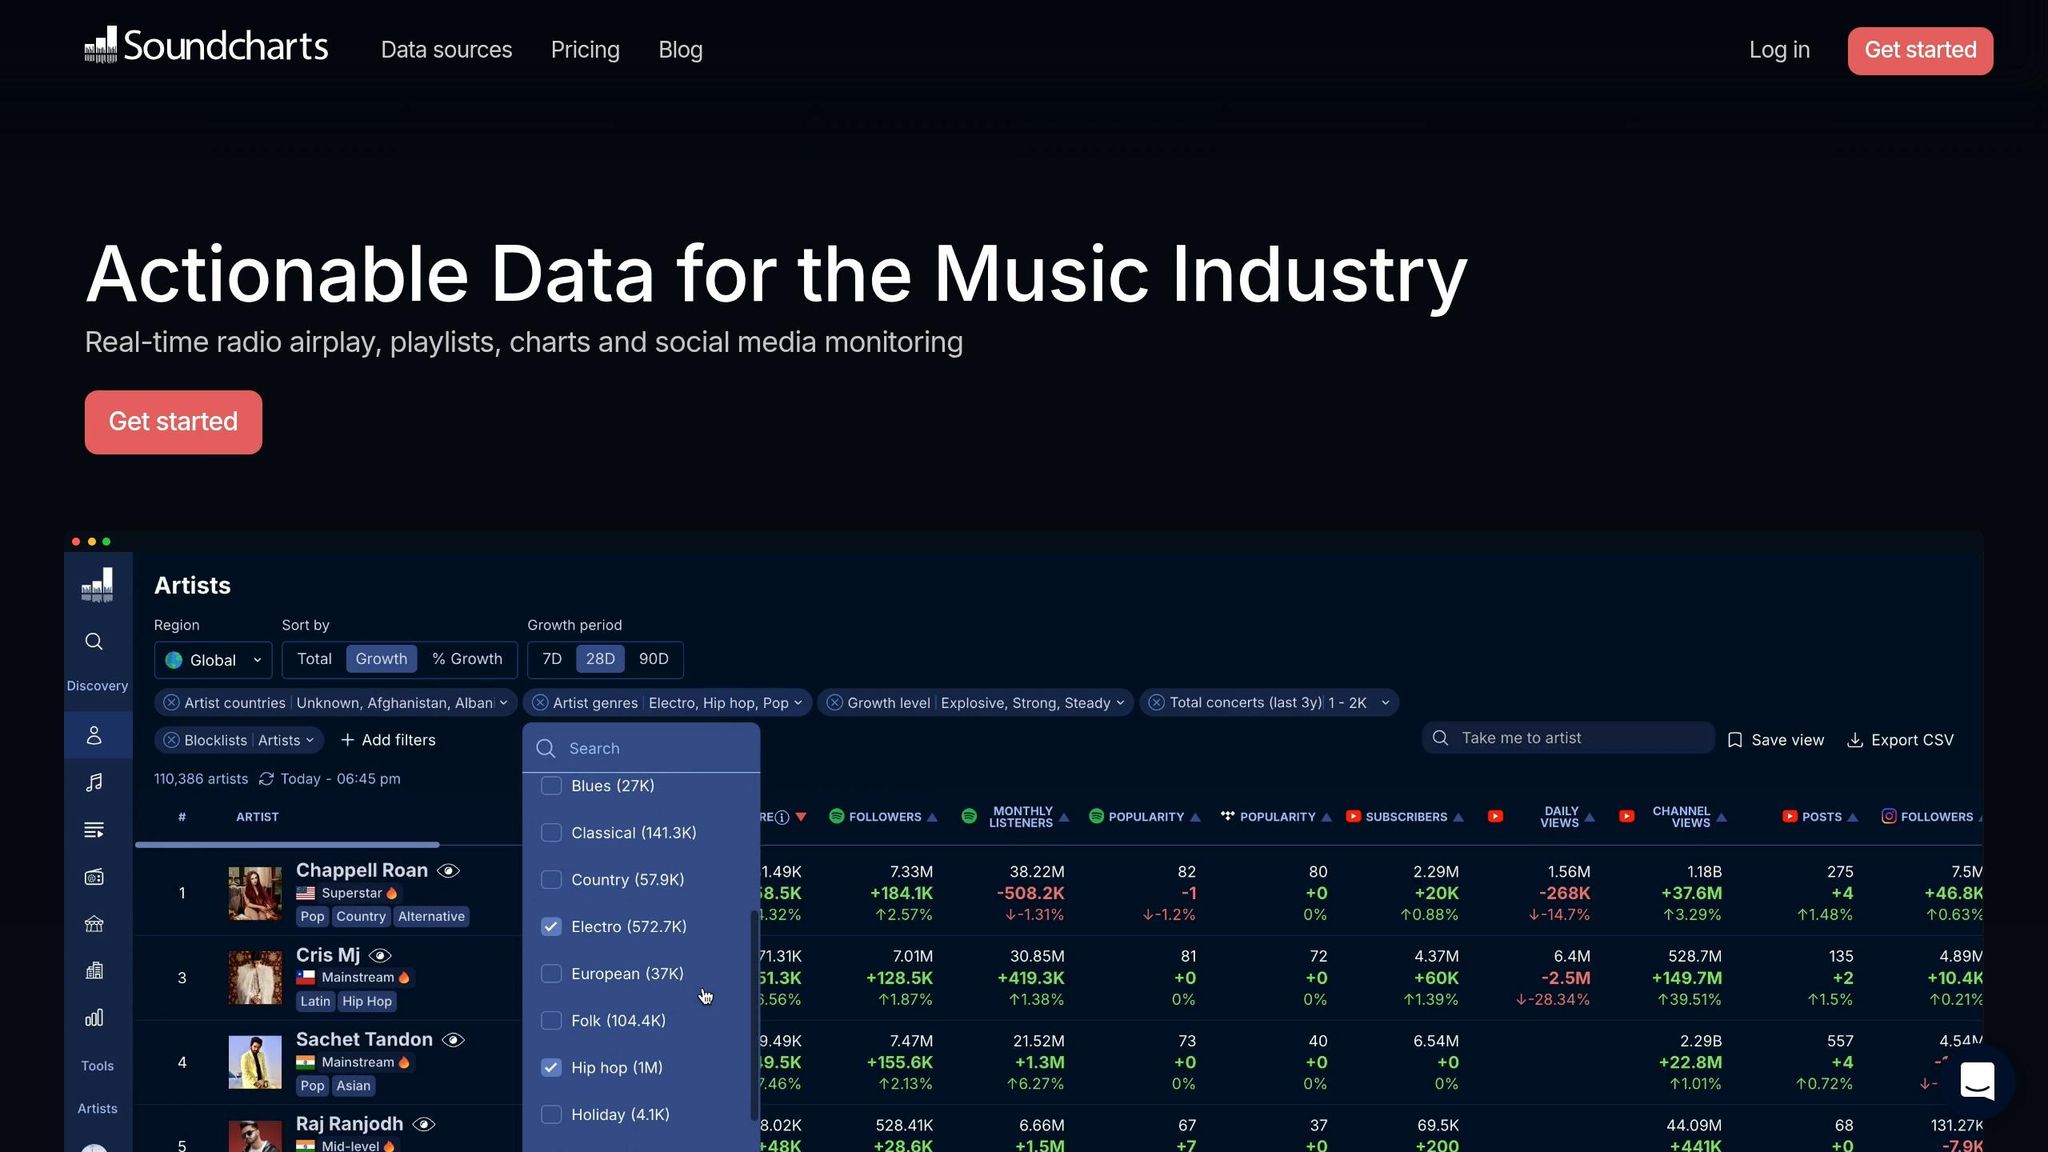
Task: Check the European (37K) genre
Action: point(551,974)
